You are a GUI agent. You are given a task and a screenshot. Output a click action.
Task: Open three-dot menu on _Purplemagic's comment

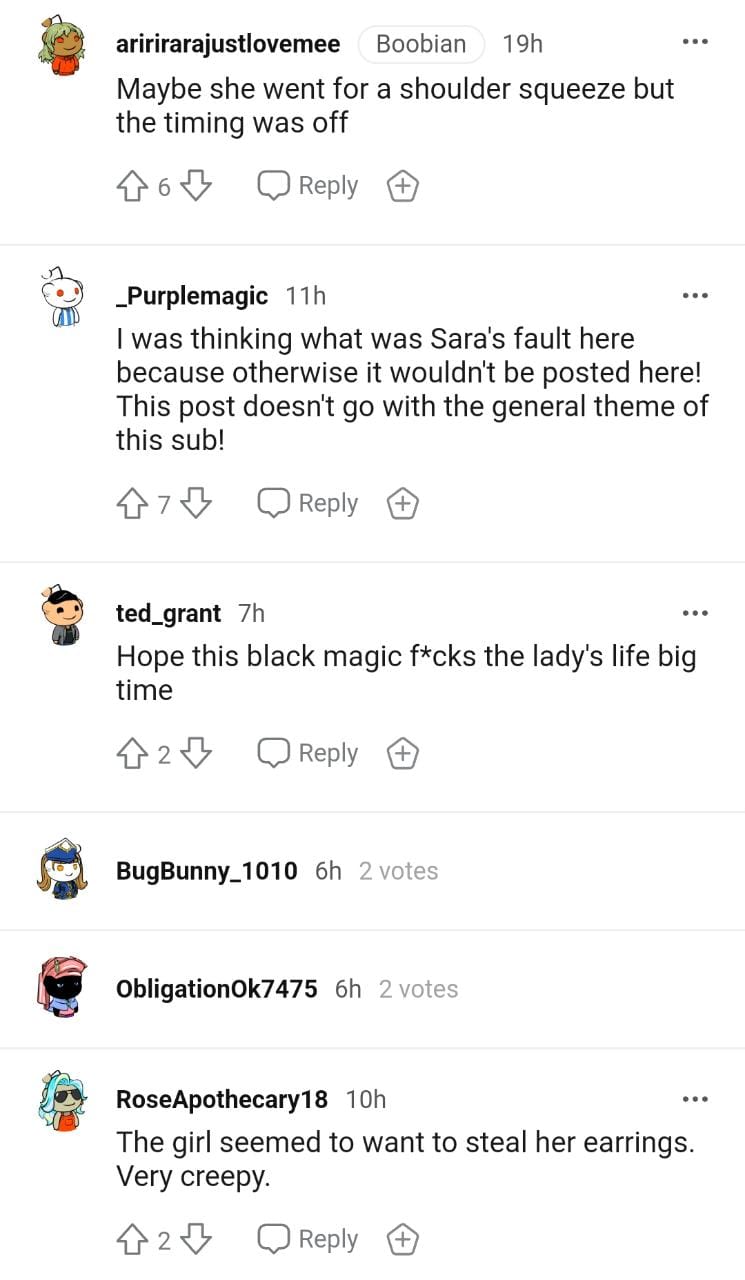694,295
